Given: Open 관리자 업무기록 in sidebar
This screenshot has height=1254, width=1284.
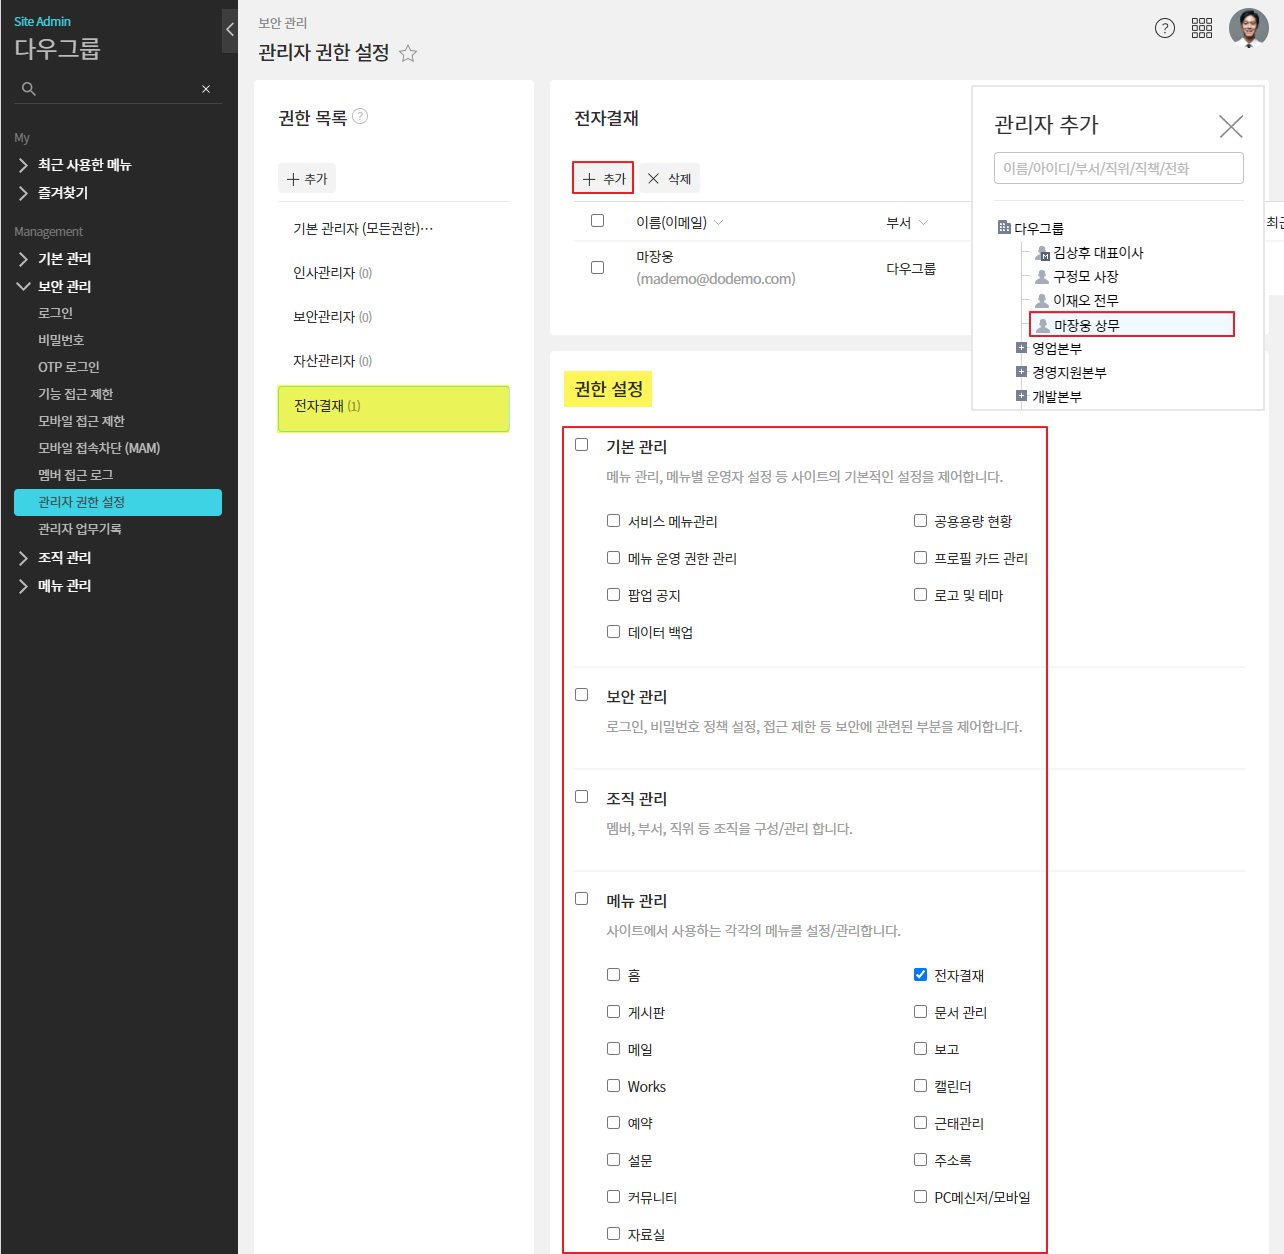Looking at the screenshot, I should click(x=80, y=529).
